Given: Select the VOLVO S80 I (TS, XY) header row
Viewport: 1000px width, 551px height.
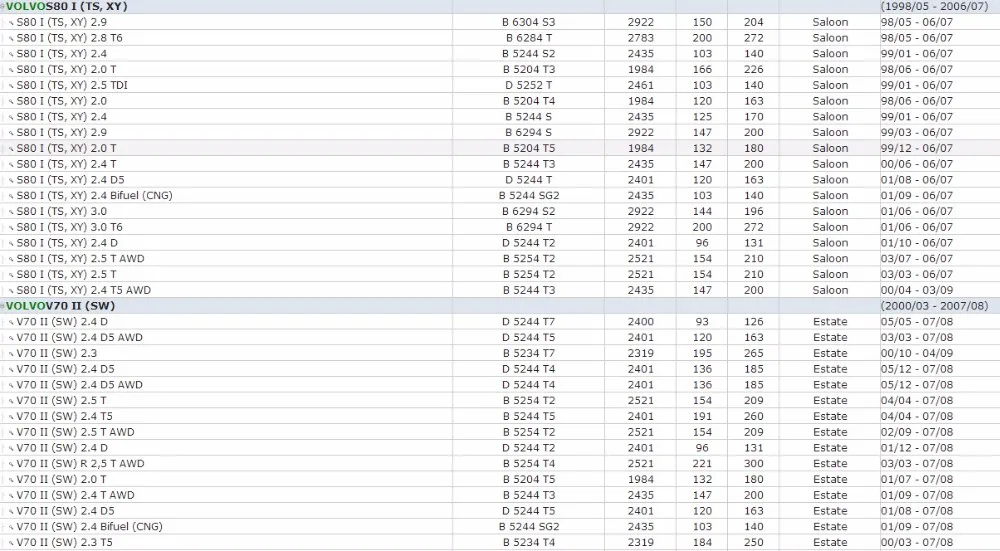Looking at the screenshot, I should pyautogui.click(x=500, y=6).
